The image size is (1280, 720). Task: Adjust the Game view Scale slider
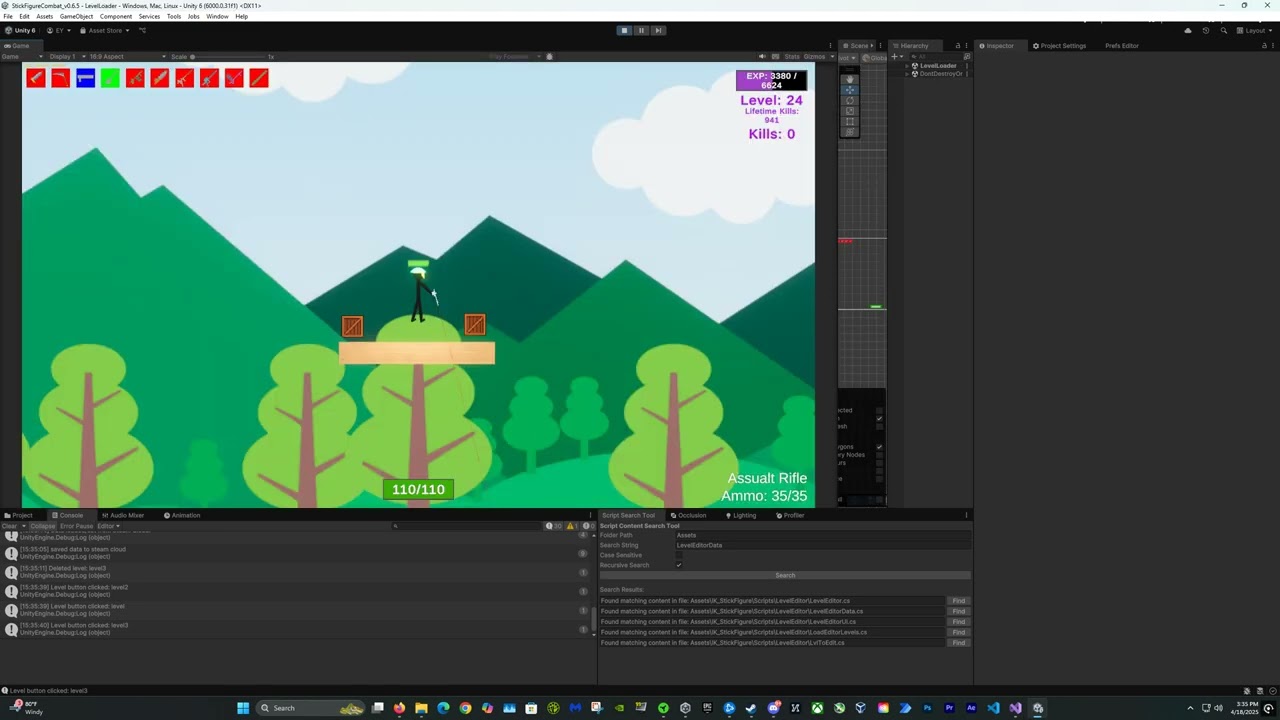228,56
